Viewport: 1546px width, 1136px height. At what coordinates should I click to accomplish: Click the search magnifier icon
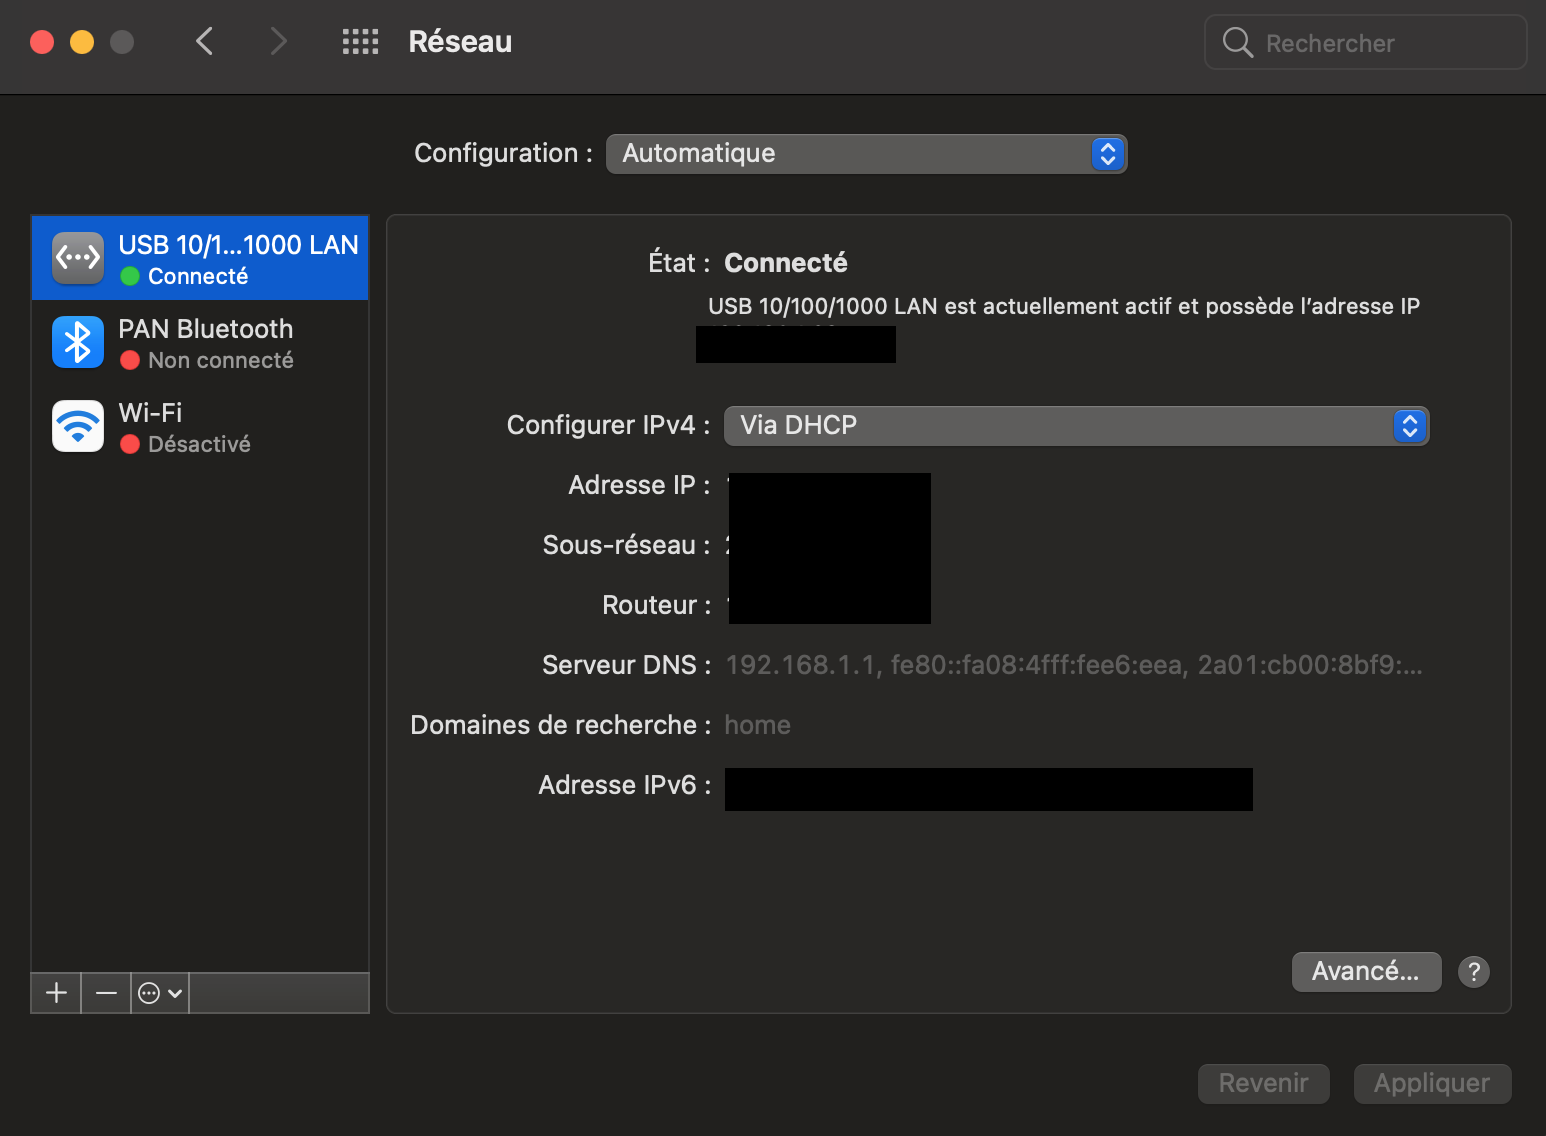[x=1237, y=43]
